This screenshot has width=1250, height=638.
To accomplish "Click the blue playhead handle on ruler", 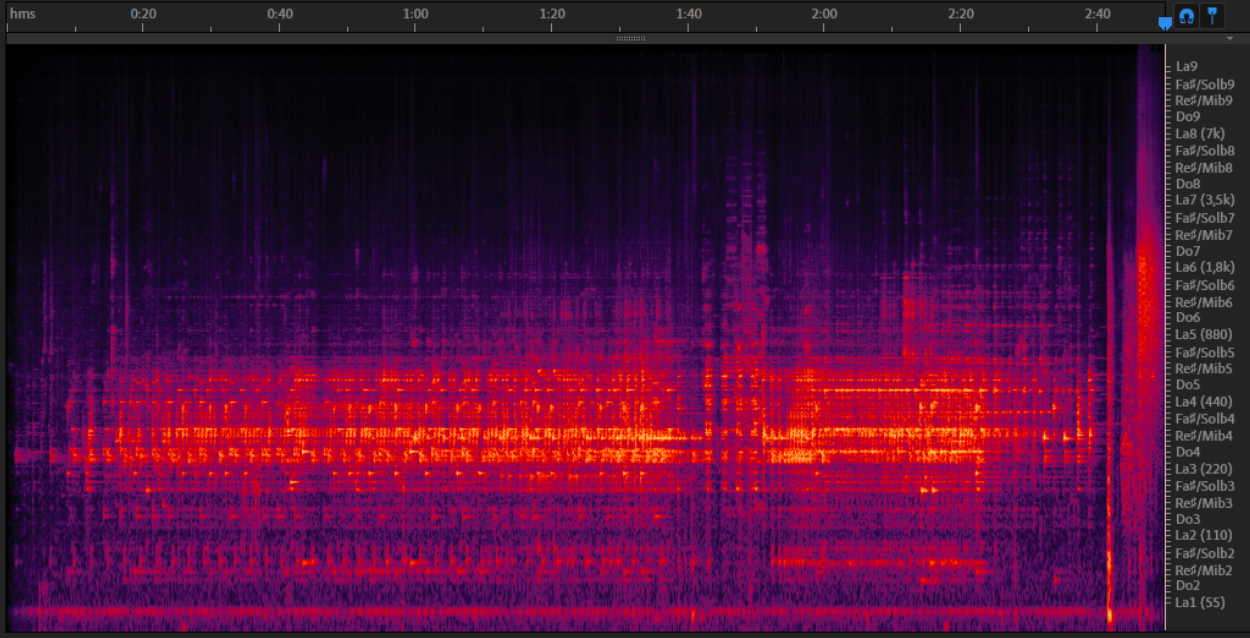I will [1164, 23].
